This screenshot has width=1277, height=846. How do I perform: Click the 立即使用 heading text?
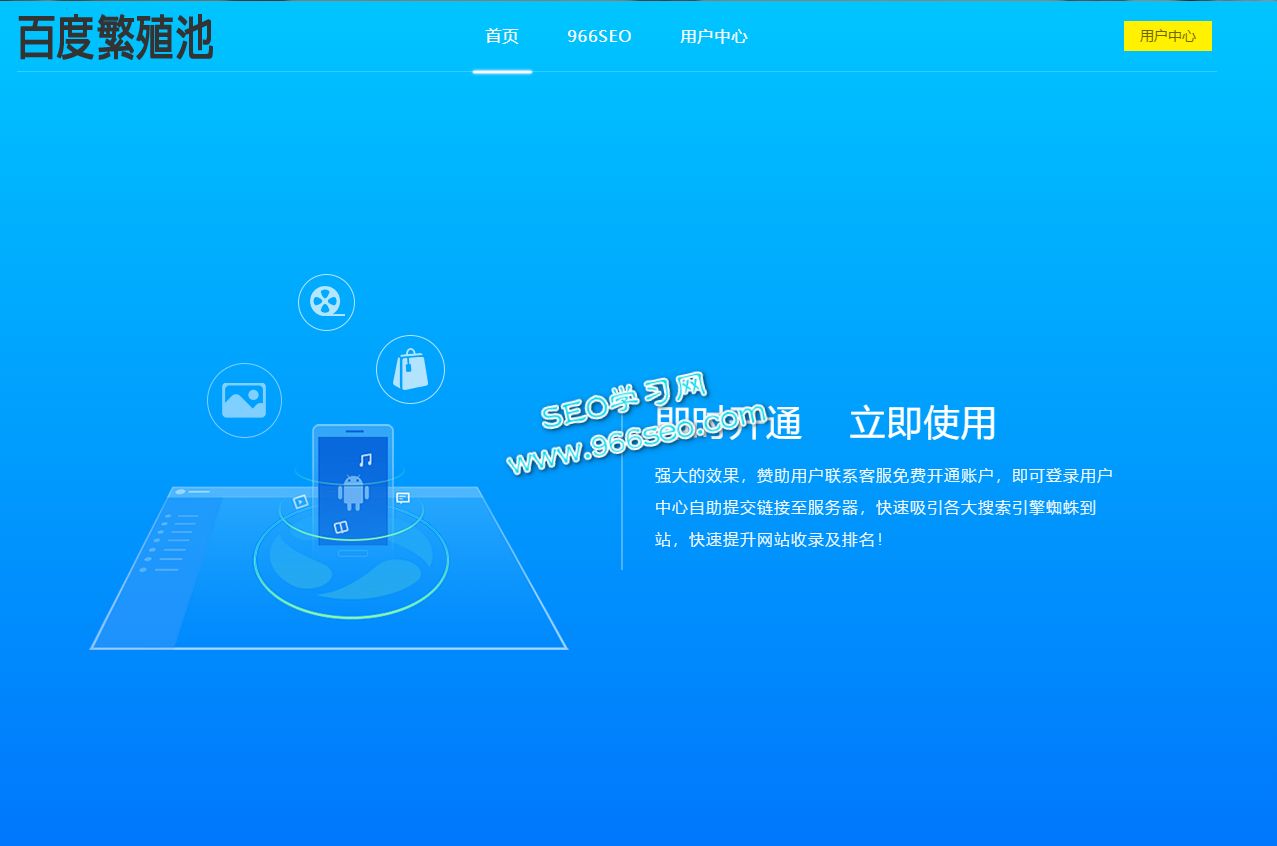[x=923, y=424]
